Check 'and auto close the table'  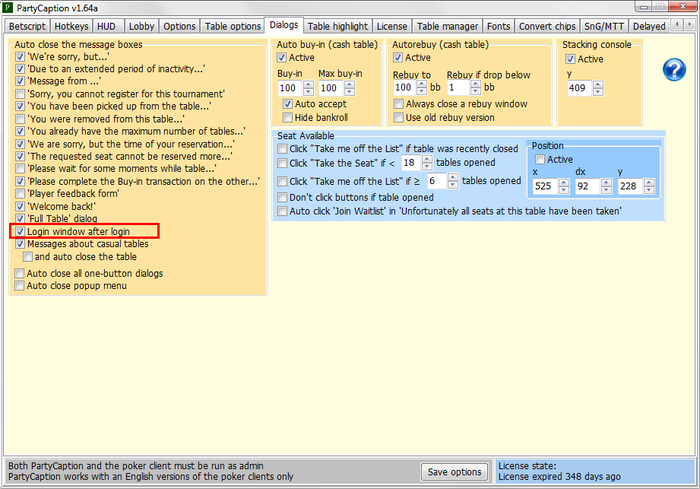(x=28, y=257)
